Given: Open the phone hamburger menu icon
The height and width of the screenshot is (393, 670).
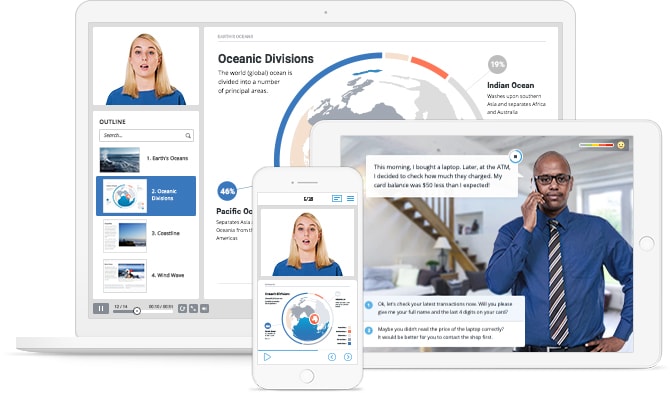Looking at the screenshot, I should (x=350, y=199).
